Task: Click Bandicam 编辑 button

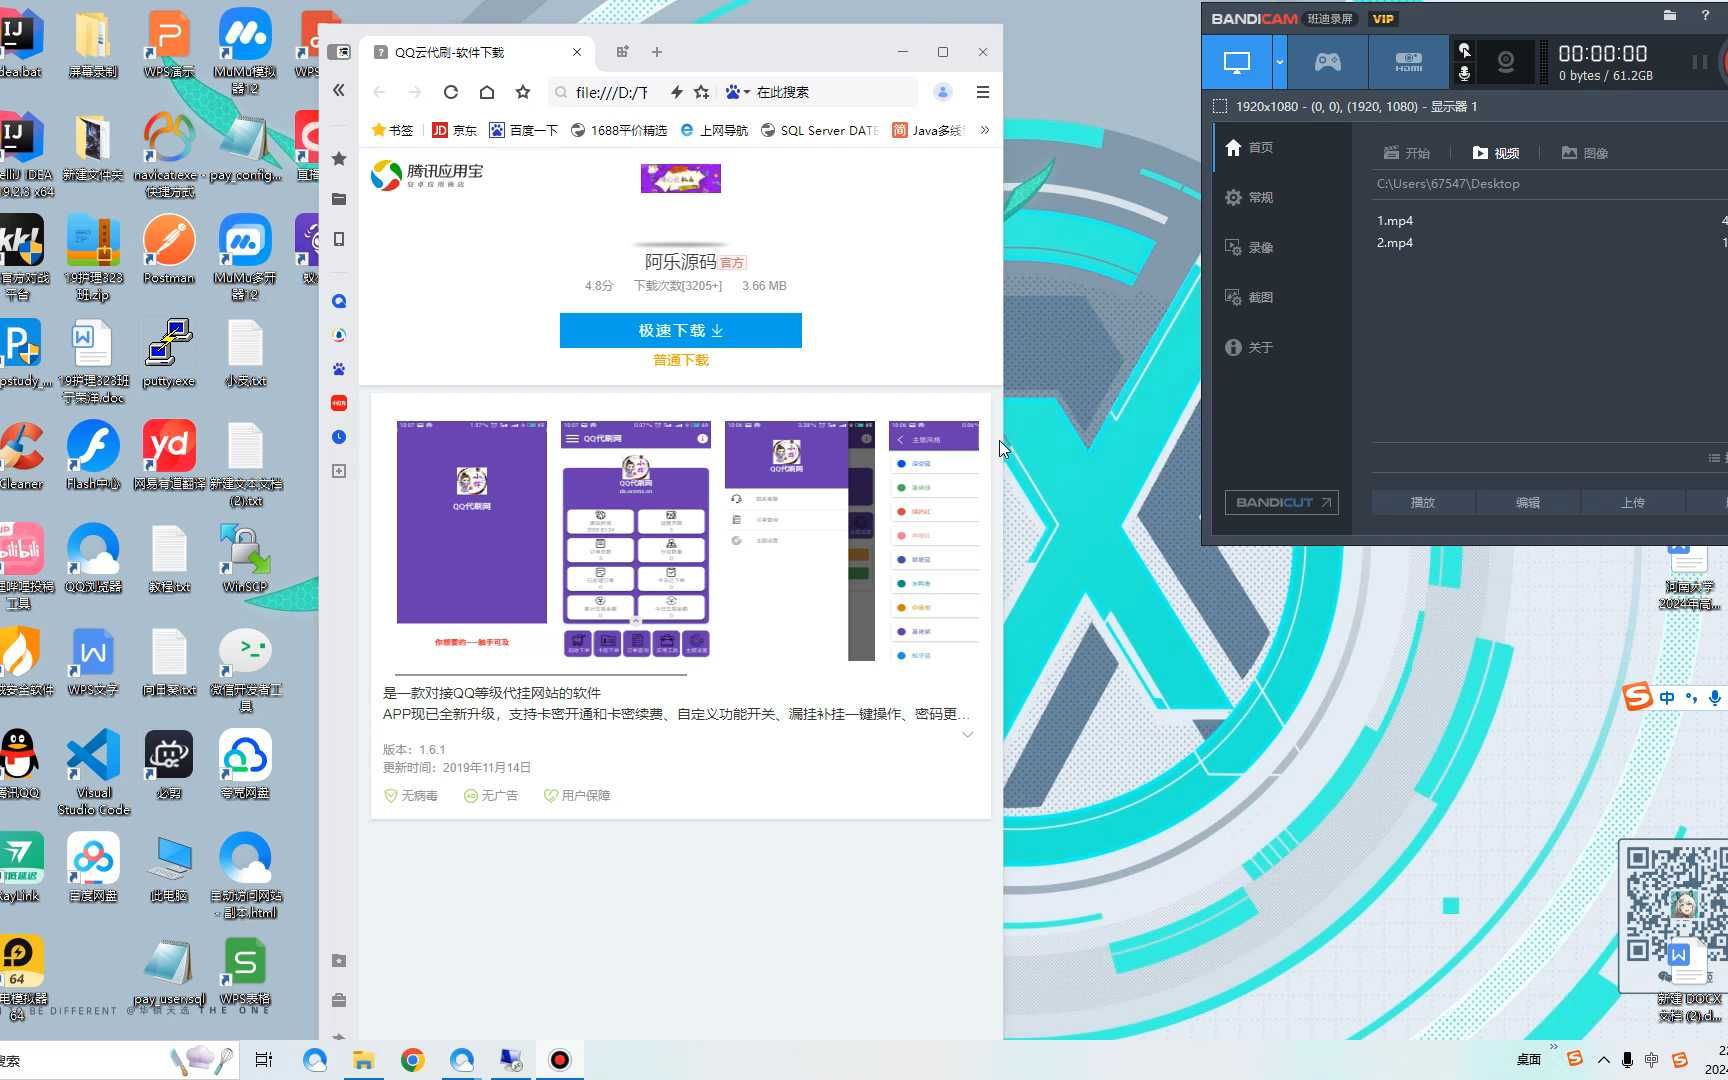Action: point(1528,502)
